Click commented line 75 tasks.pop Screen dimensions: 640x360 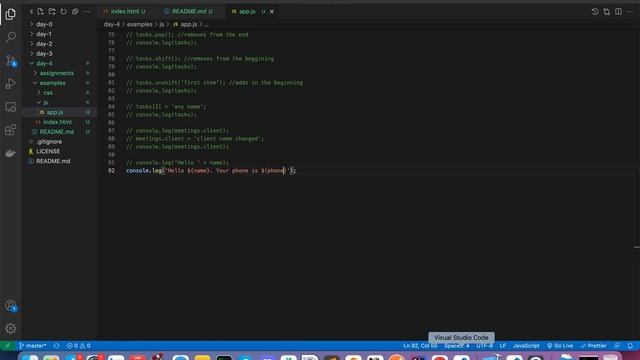(x=187, y=35)
